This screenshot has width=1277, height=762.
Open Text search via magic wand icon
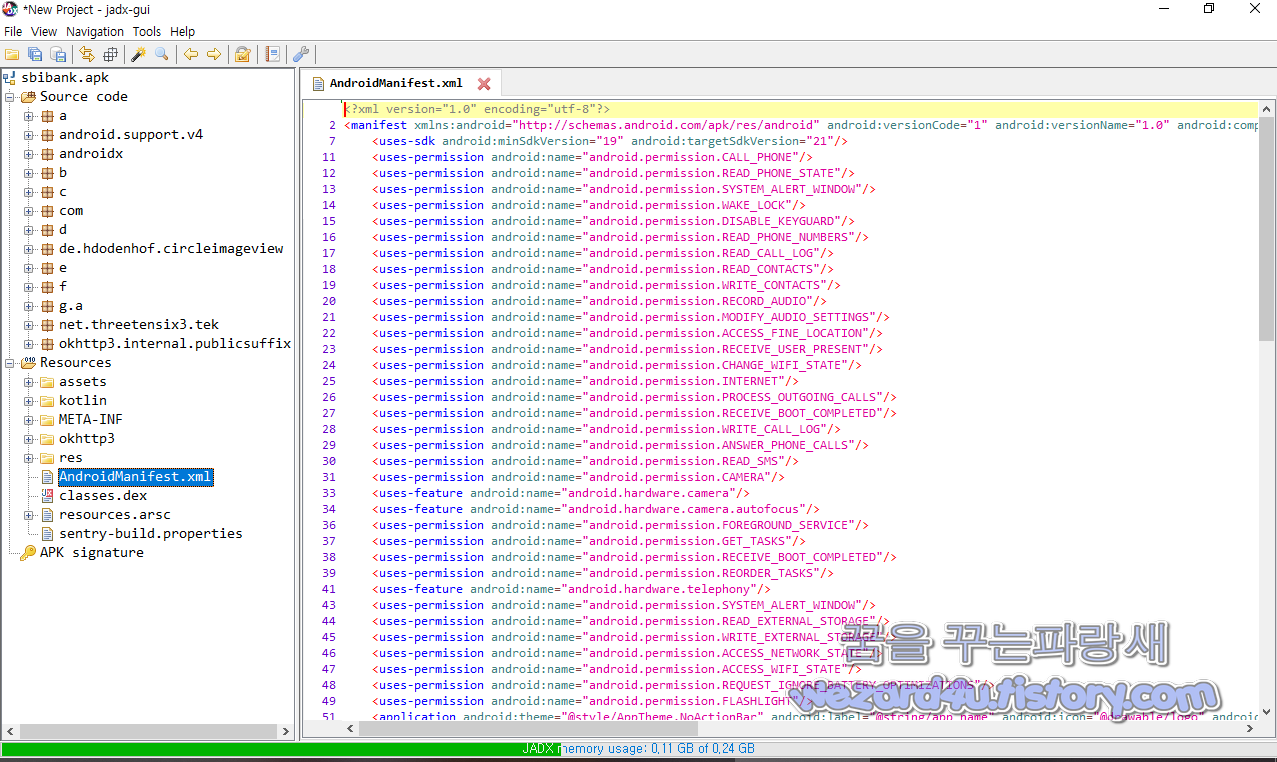(x=139, y=54)
